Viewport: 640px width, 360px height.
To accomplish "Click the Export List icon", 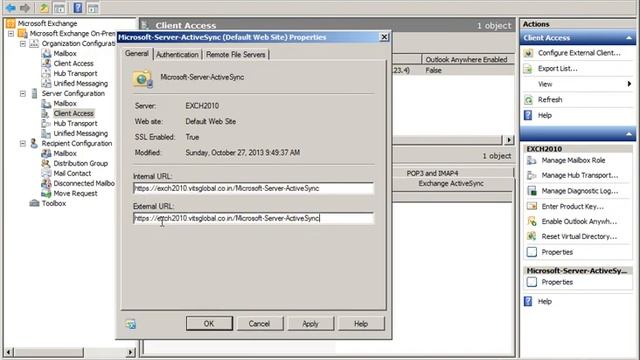I will click(529, 69).
